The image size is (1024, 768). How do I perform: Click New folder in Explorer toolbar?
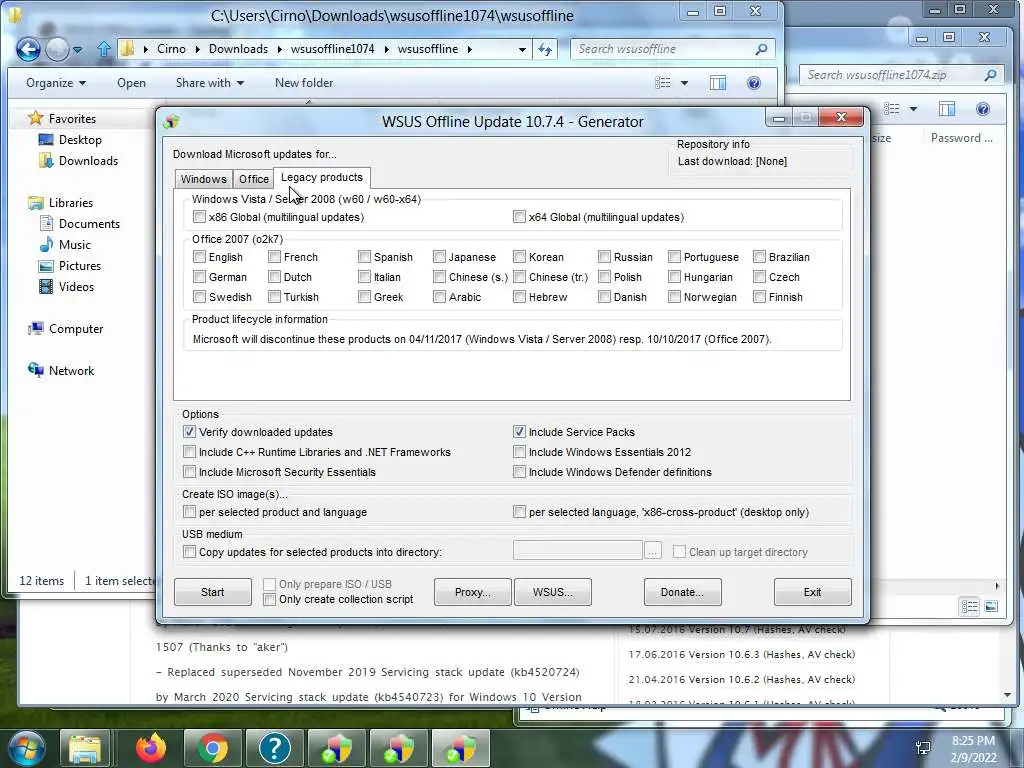tap(304, 83)
